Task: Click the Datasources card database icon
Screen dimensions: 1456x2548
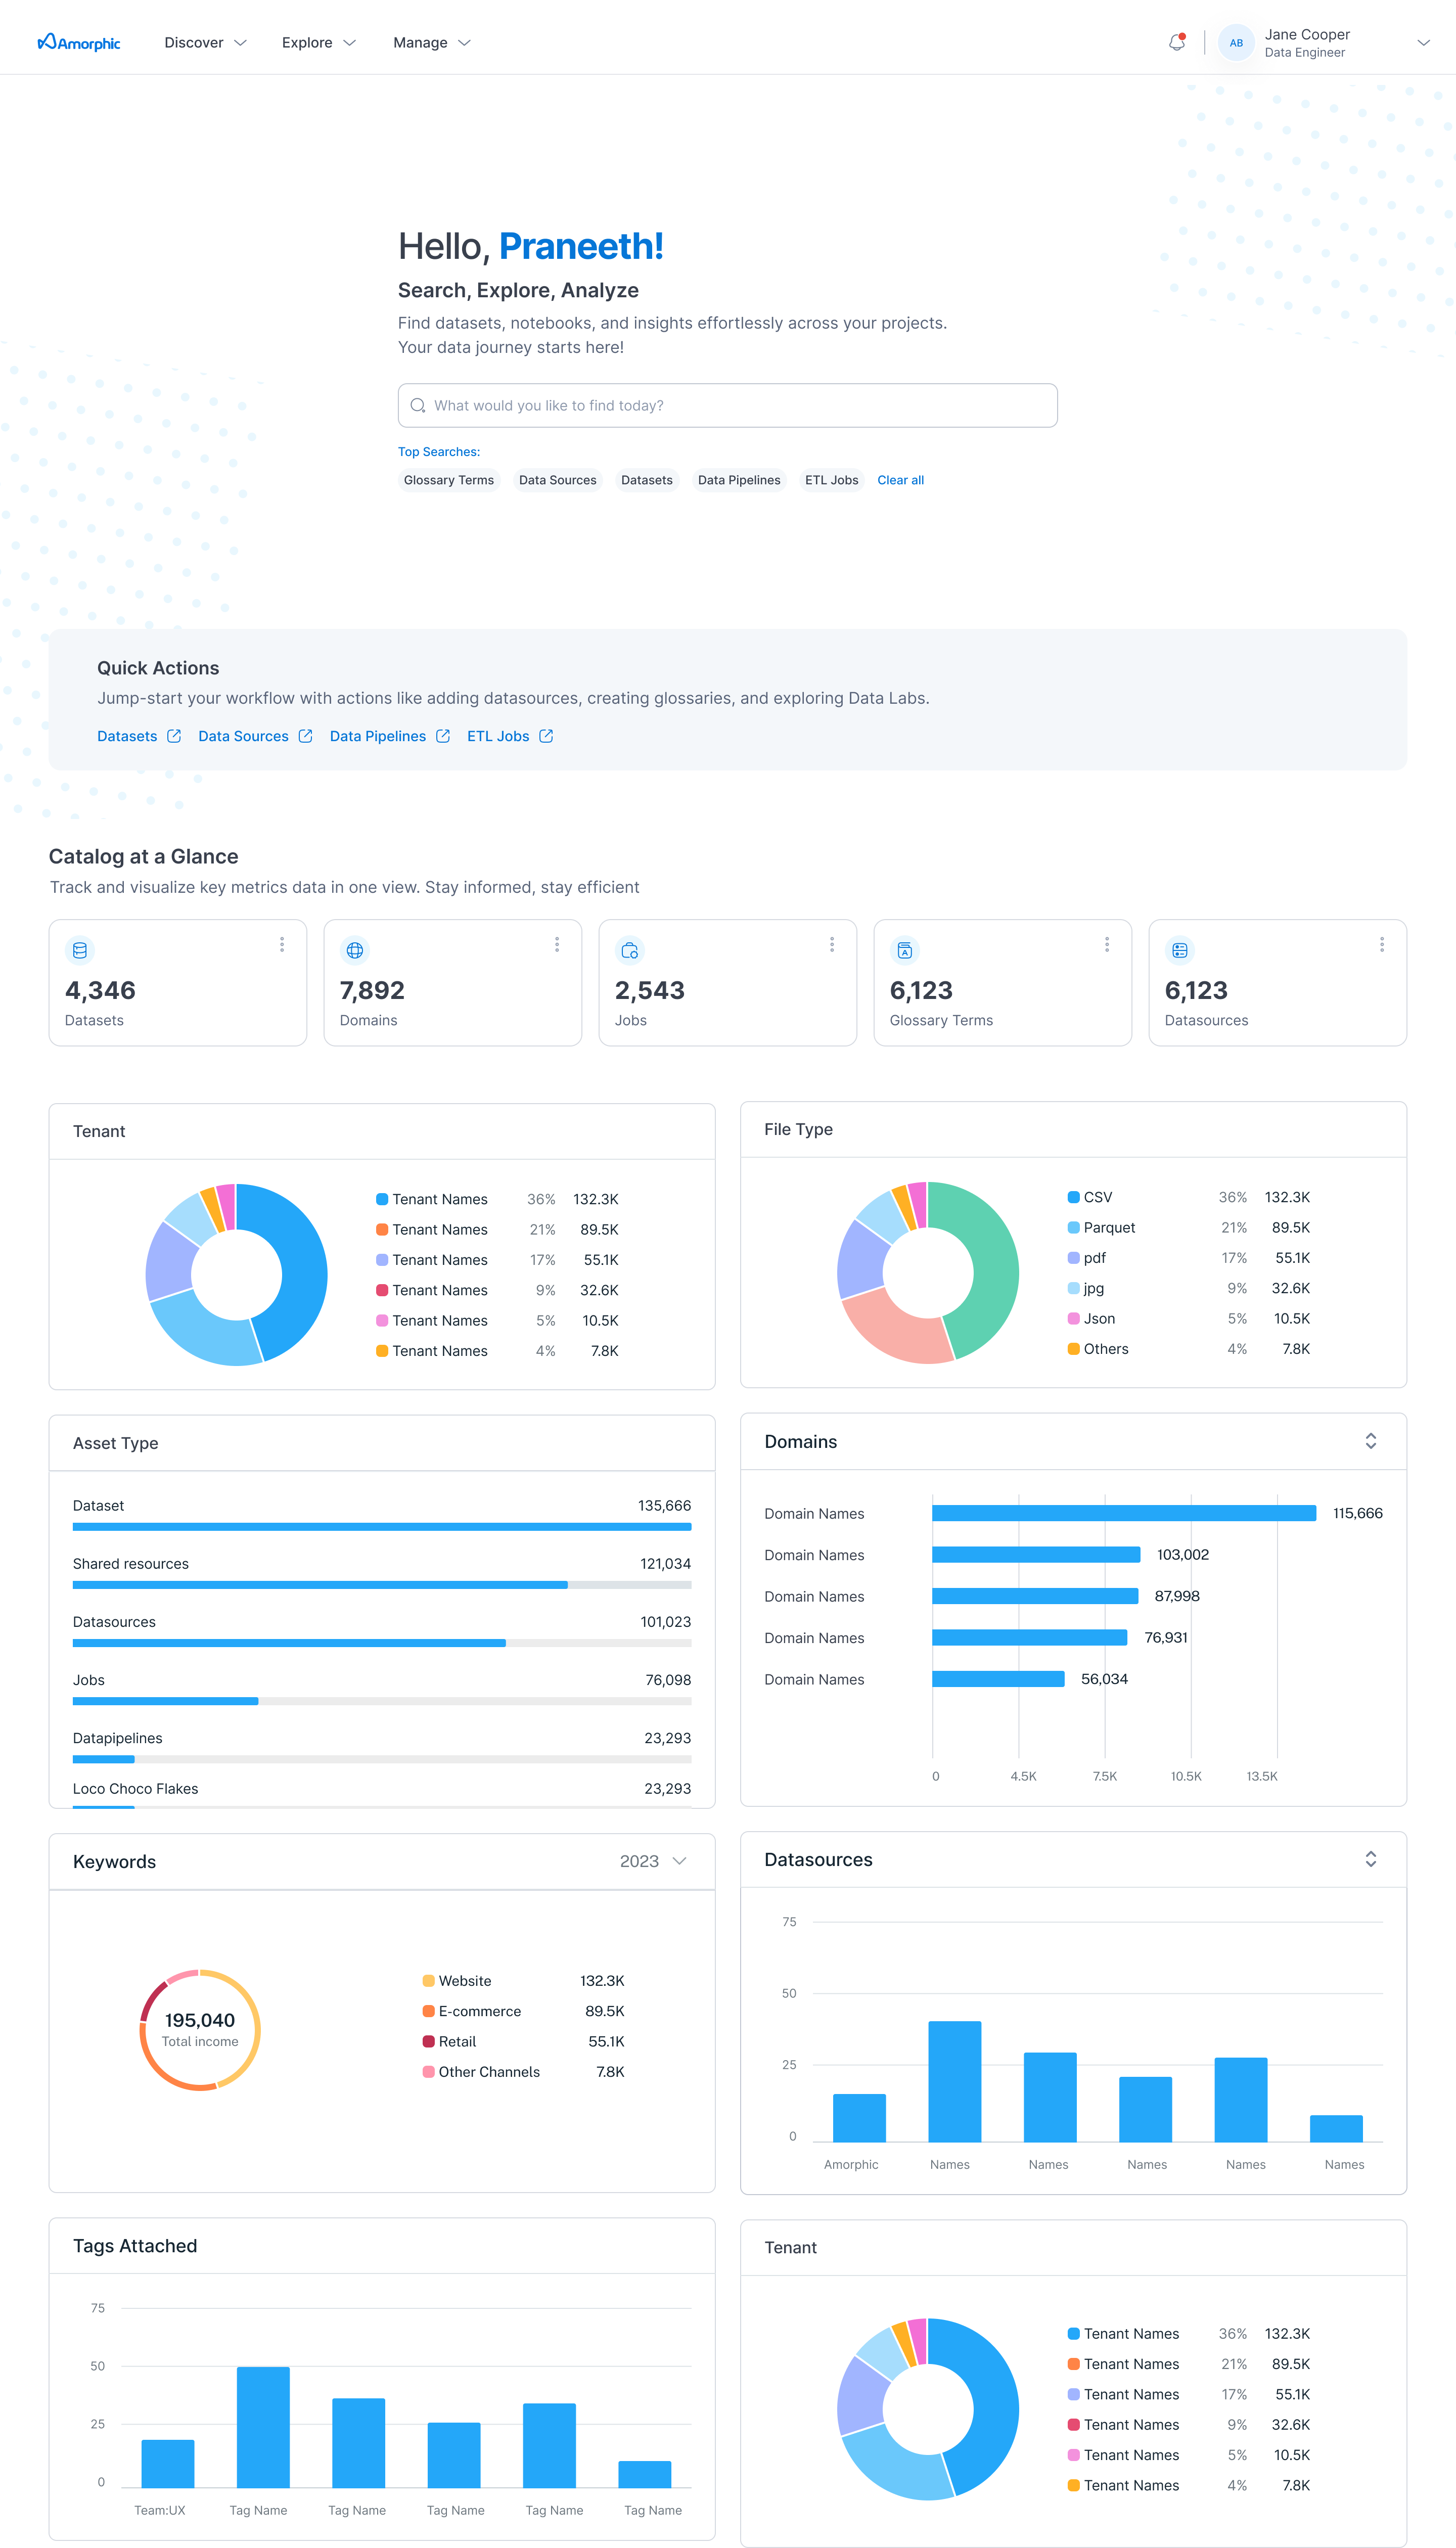Action: (x=1179, y=950)
